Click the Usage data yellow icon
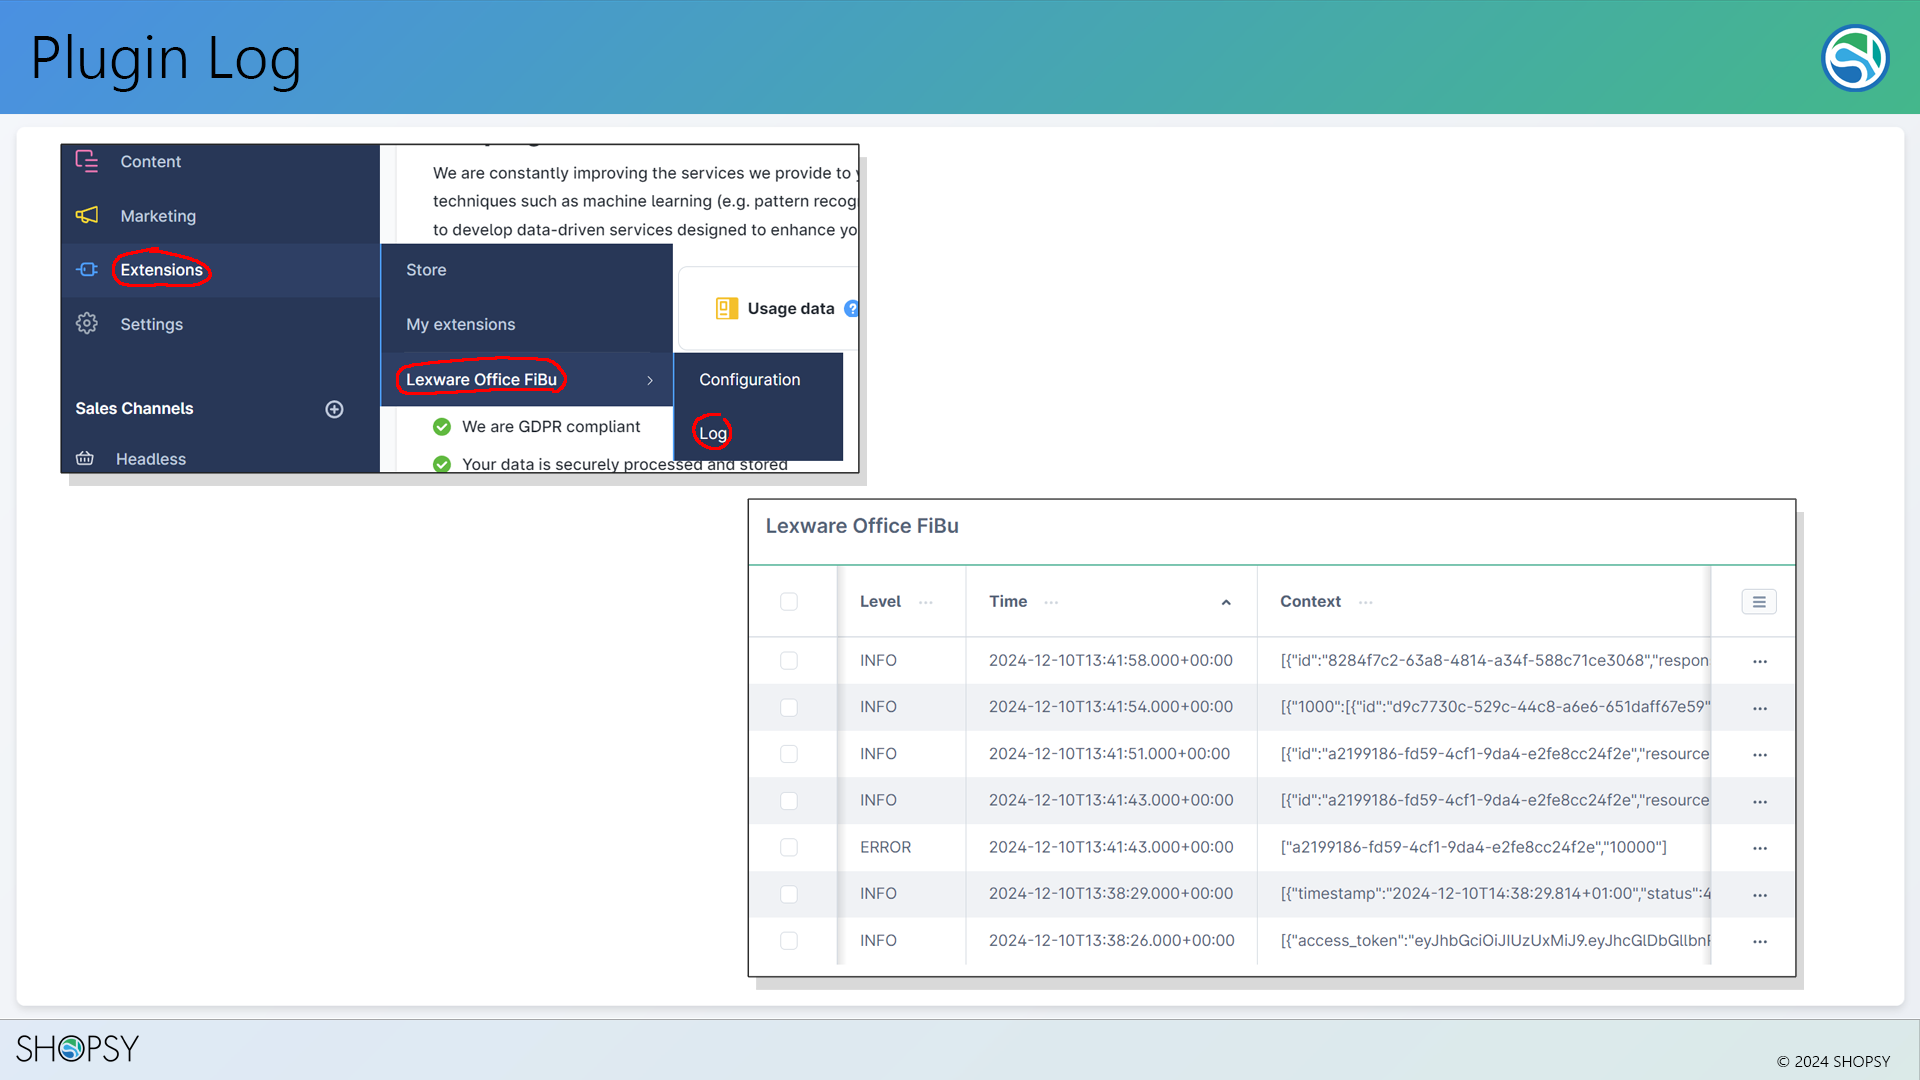Image resolution: width=1920 pixels, height=1080 pixels. click(x=727, y=309)
